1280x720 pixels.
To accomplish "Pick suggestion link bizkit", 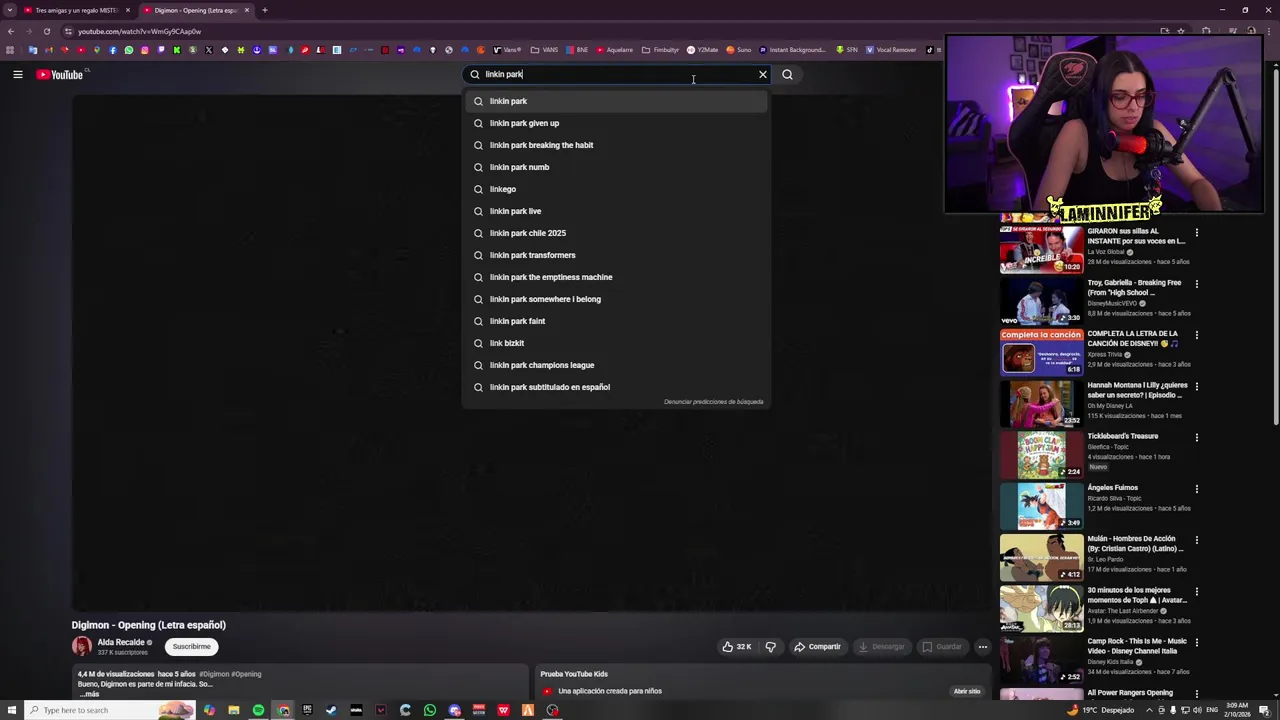I will [x=615, y=343].
